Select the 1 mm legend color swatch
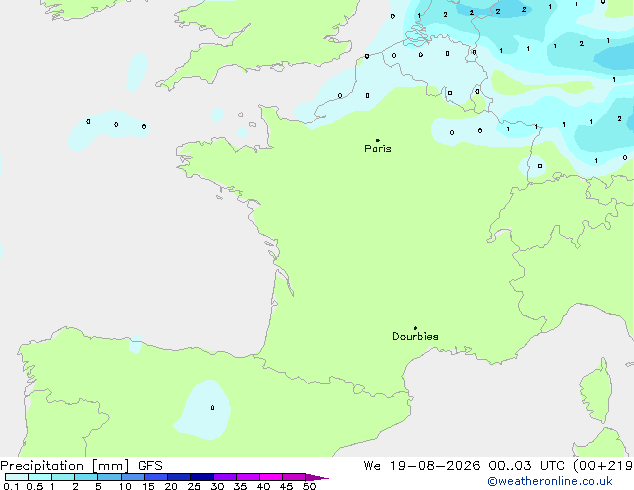 tap(63, 477)
